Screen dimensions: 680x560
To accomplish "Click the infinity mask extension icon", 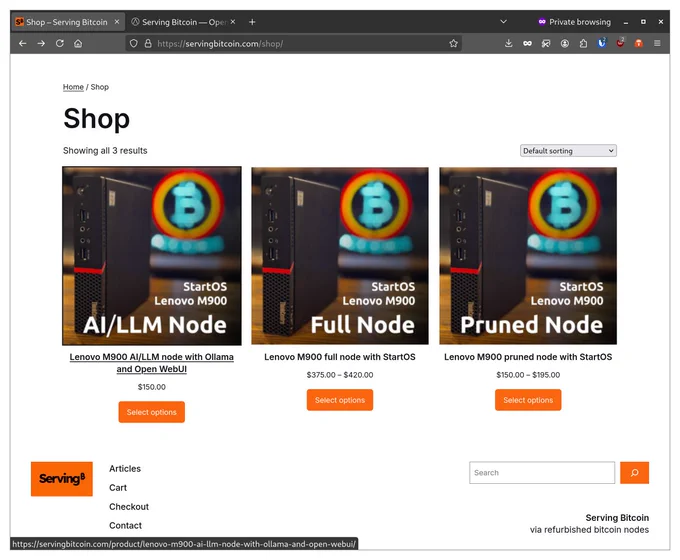I will (527, 43).
